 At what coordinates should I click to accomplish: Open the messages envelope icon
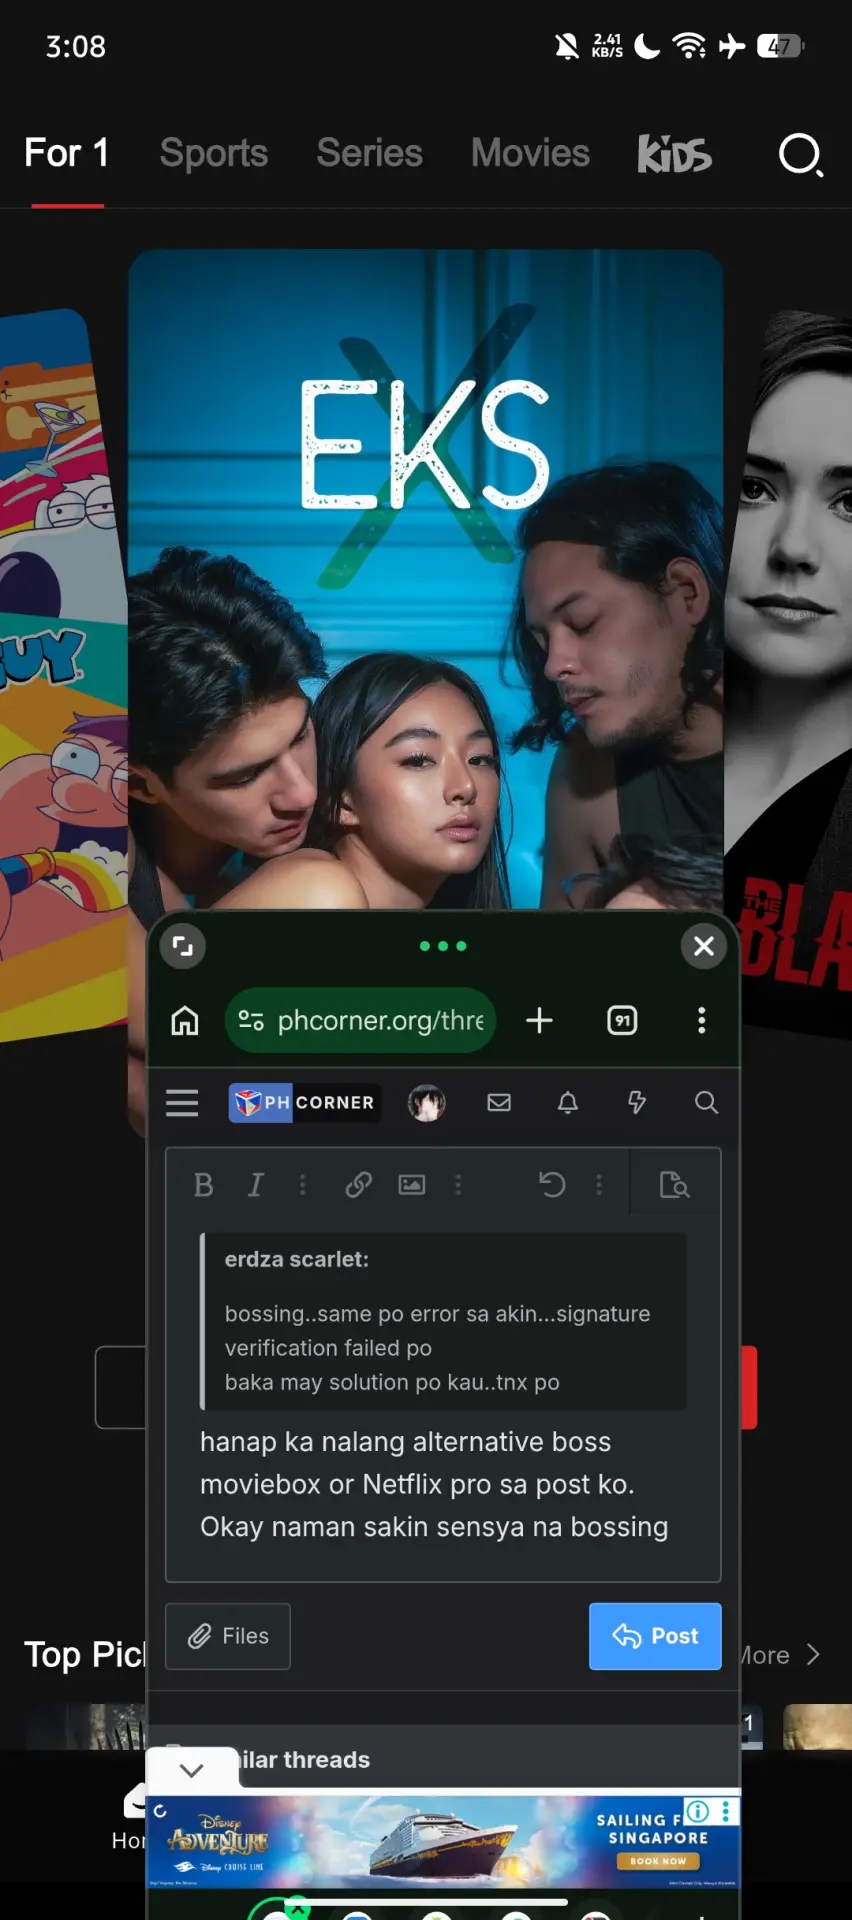click(499, 1103)
